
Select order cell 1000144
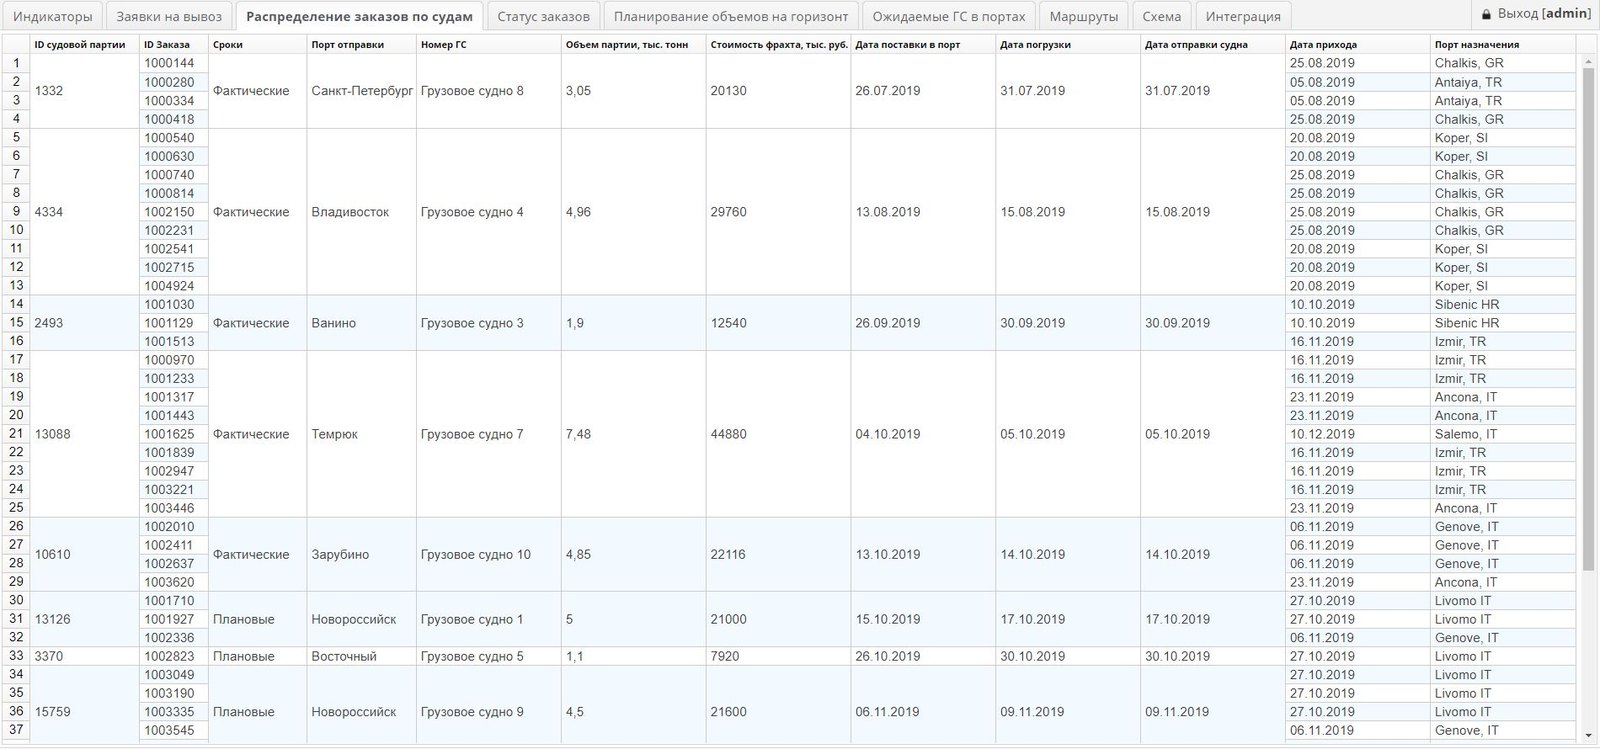[x=174, y=63]
